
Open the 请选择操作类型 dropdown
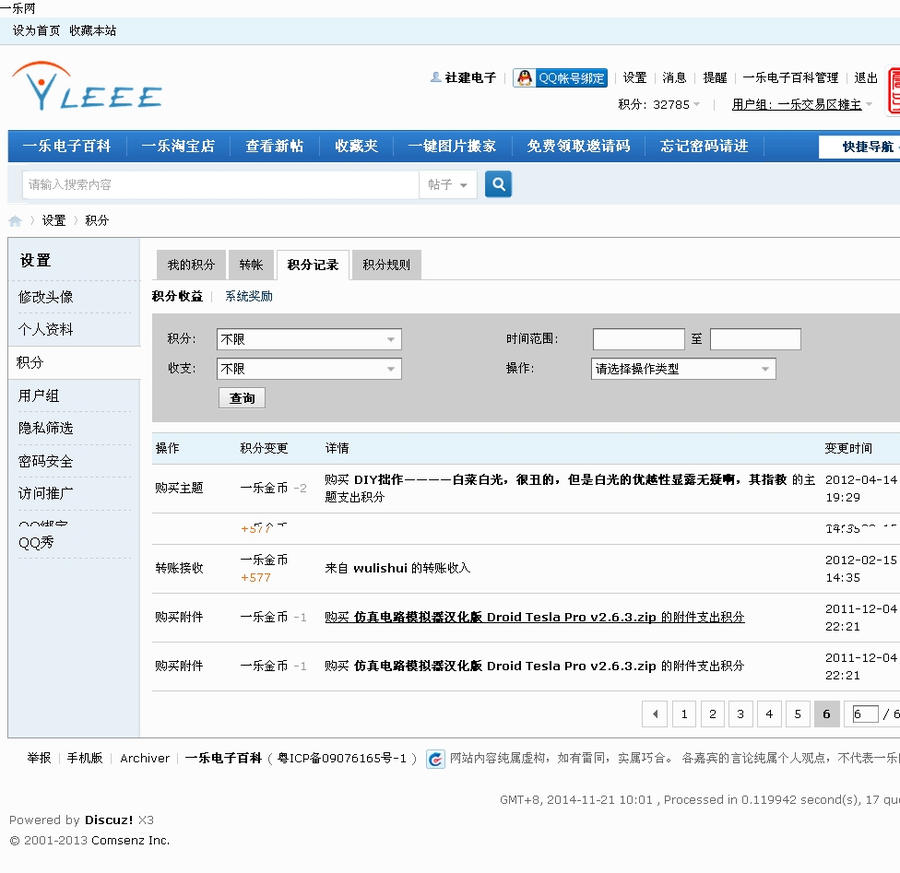683,368
